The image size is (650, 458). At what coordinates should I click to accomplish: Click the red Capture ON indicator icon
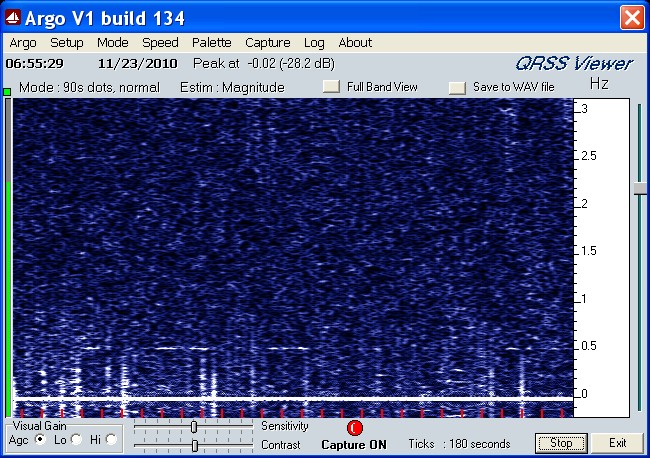click(354, 427)
